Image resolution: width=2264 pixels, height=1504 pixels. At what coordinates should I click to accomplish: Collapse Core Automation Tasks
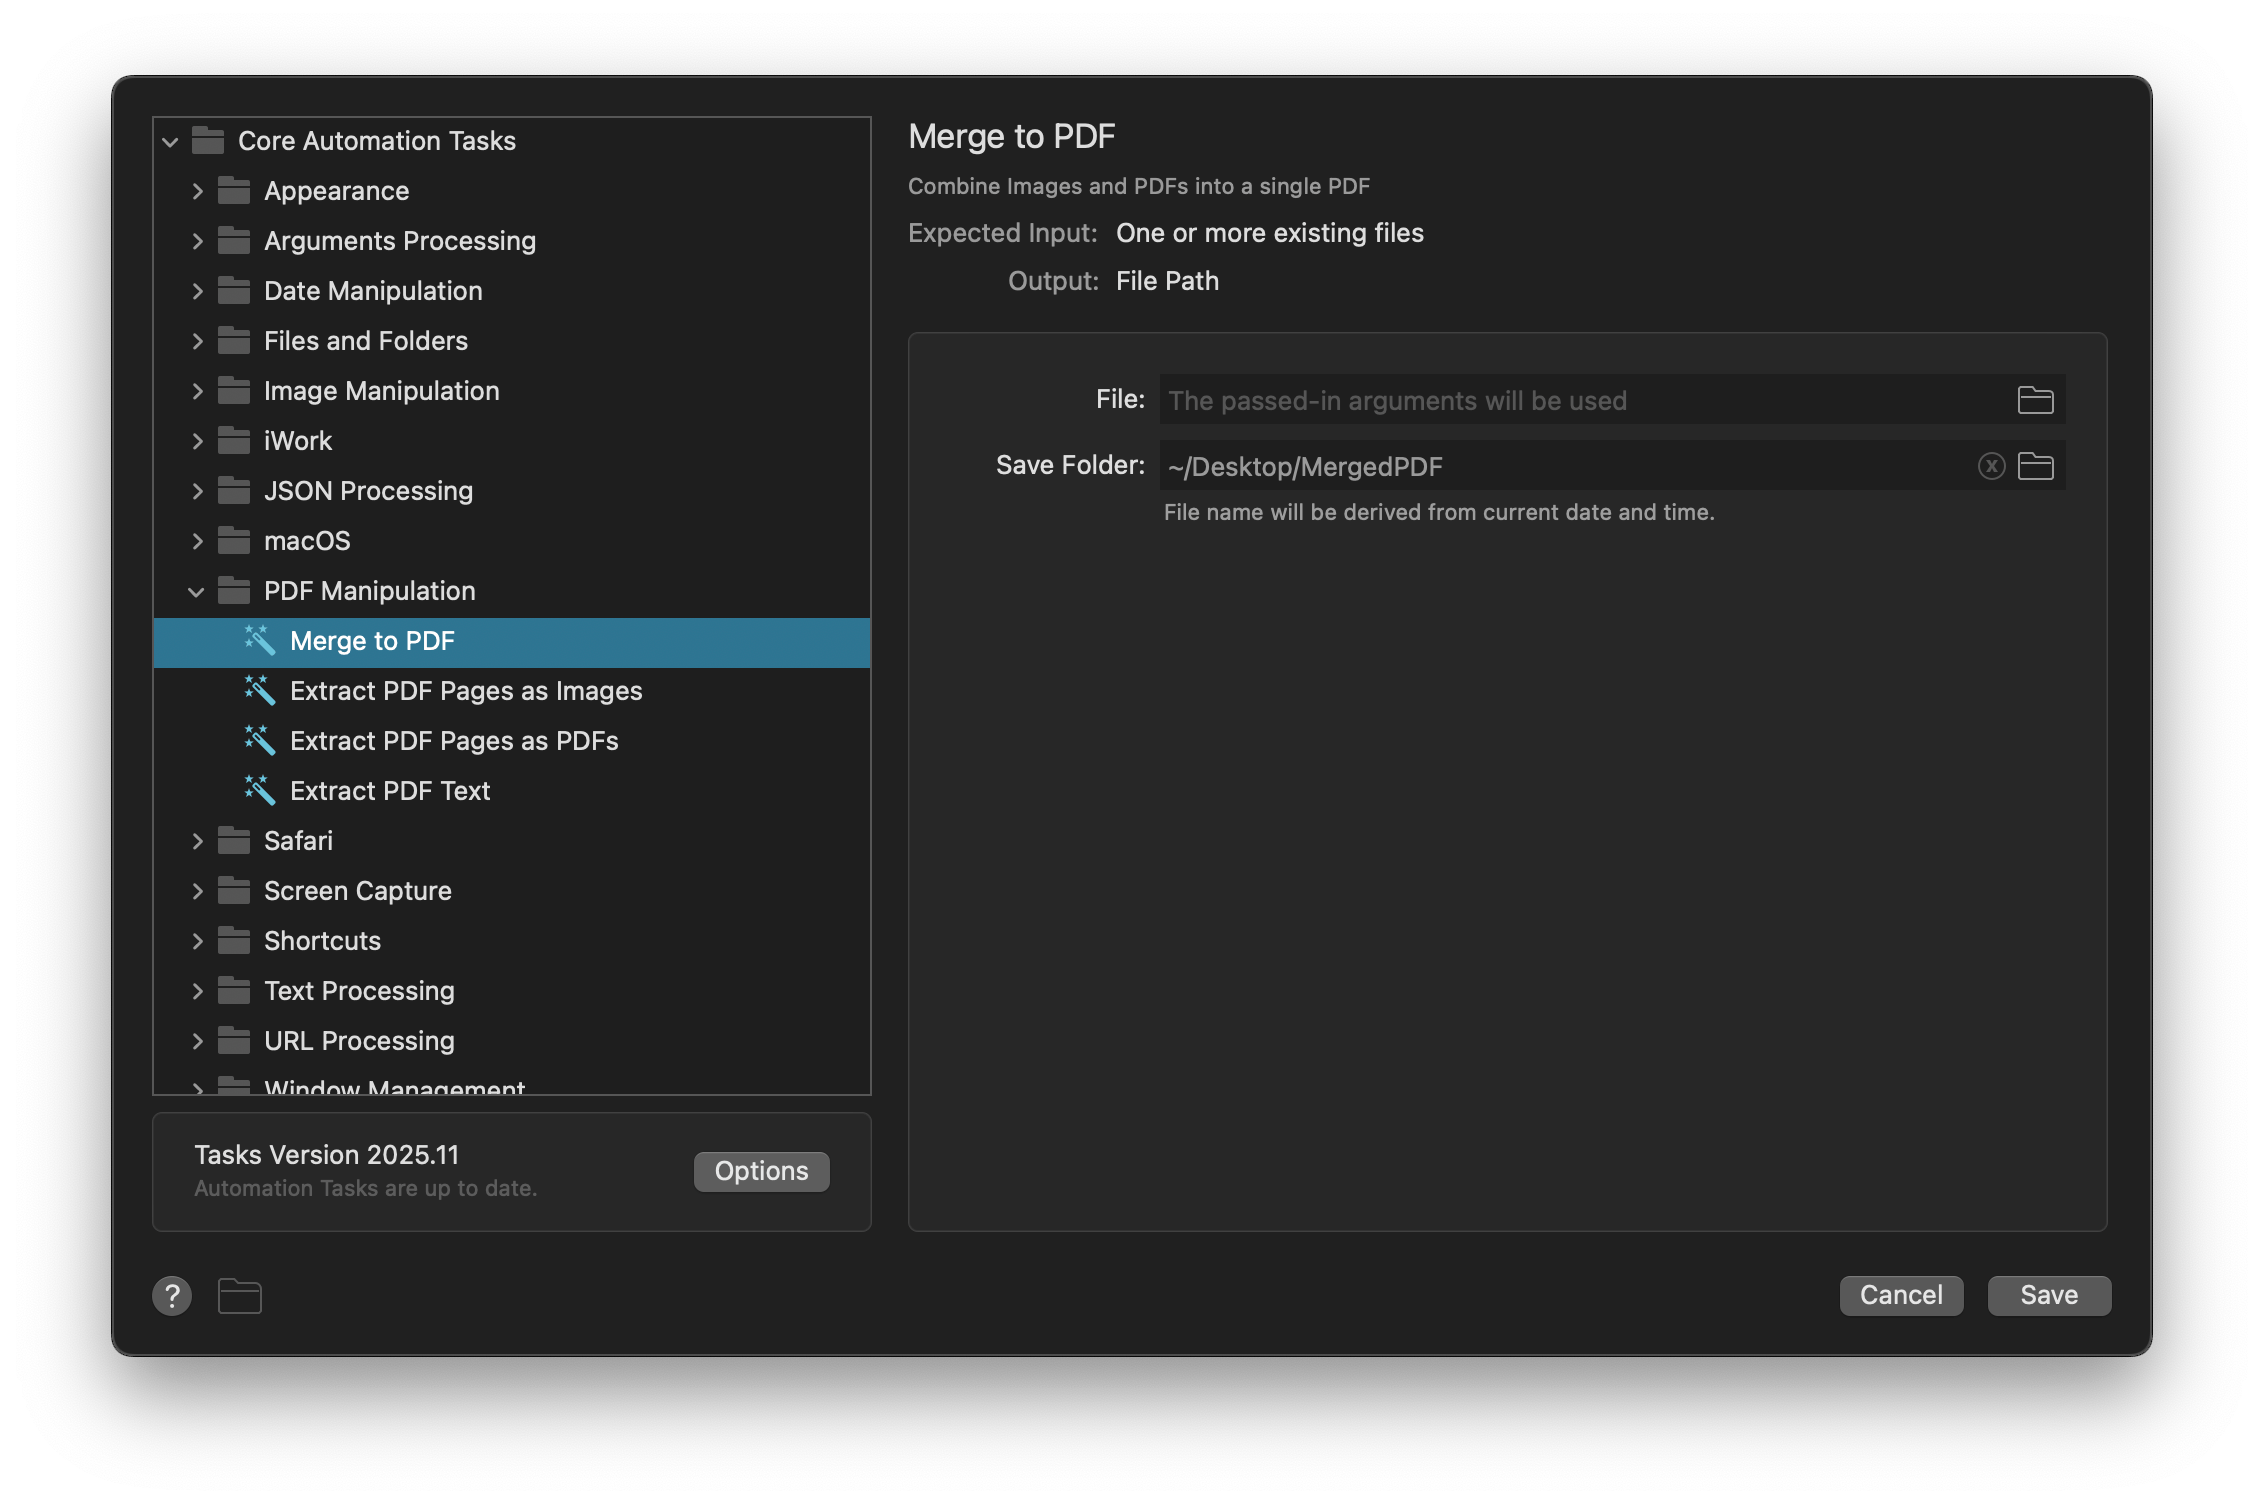tap(171, 141)
